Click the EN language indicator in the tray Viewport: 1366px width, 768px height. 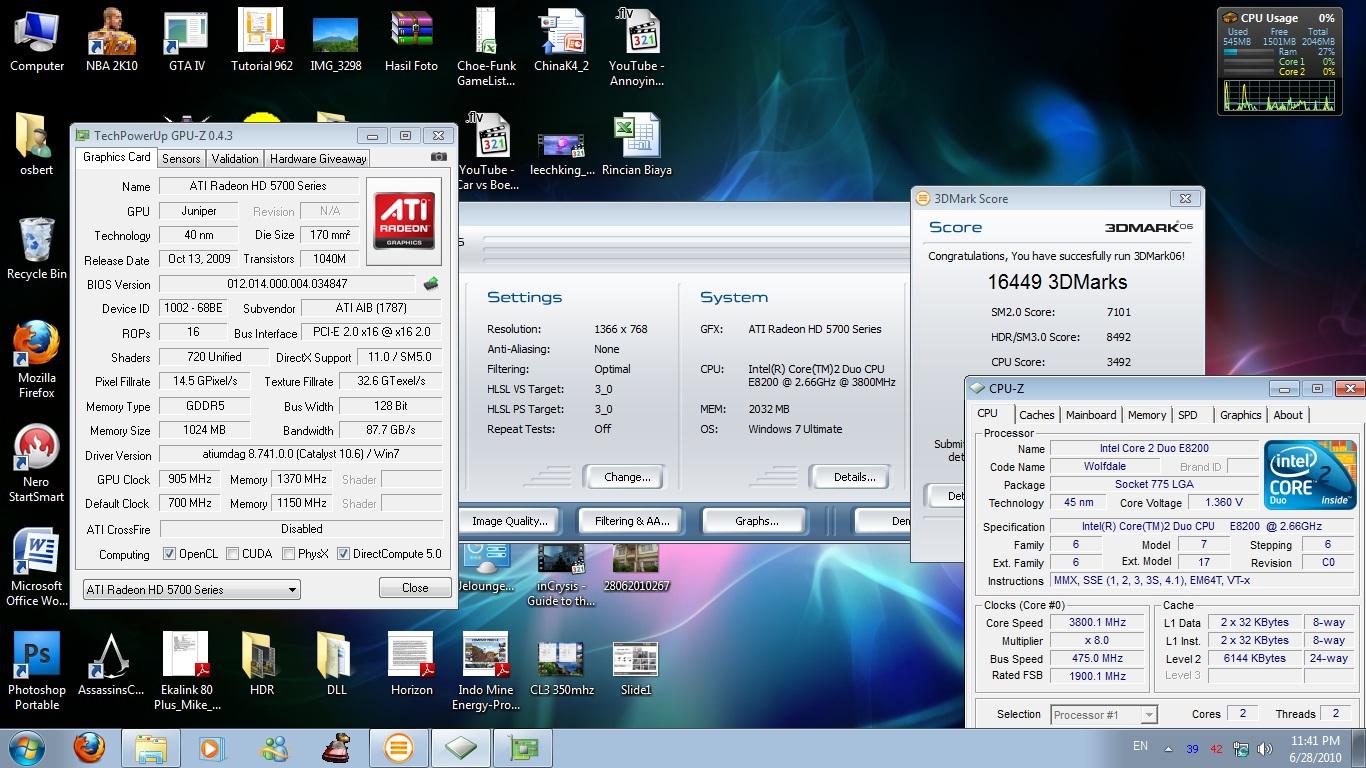(1140, 746)
